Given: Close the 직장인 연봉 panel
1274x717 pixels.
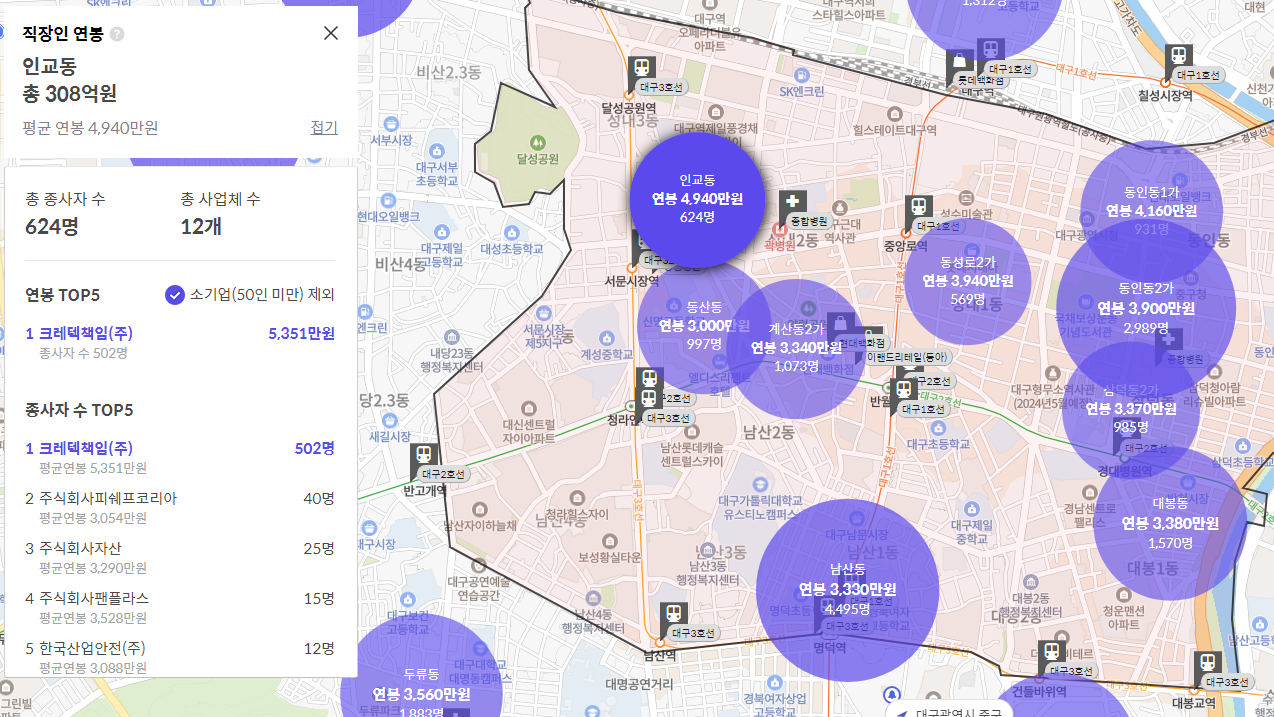Looking at the screenshot, I should point(331,33).
